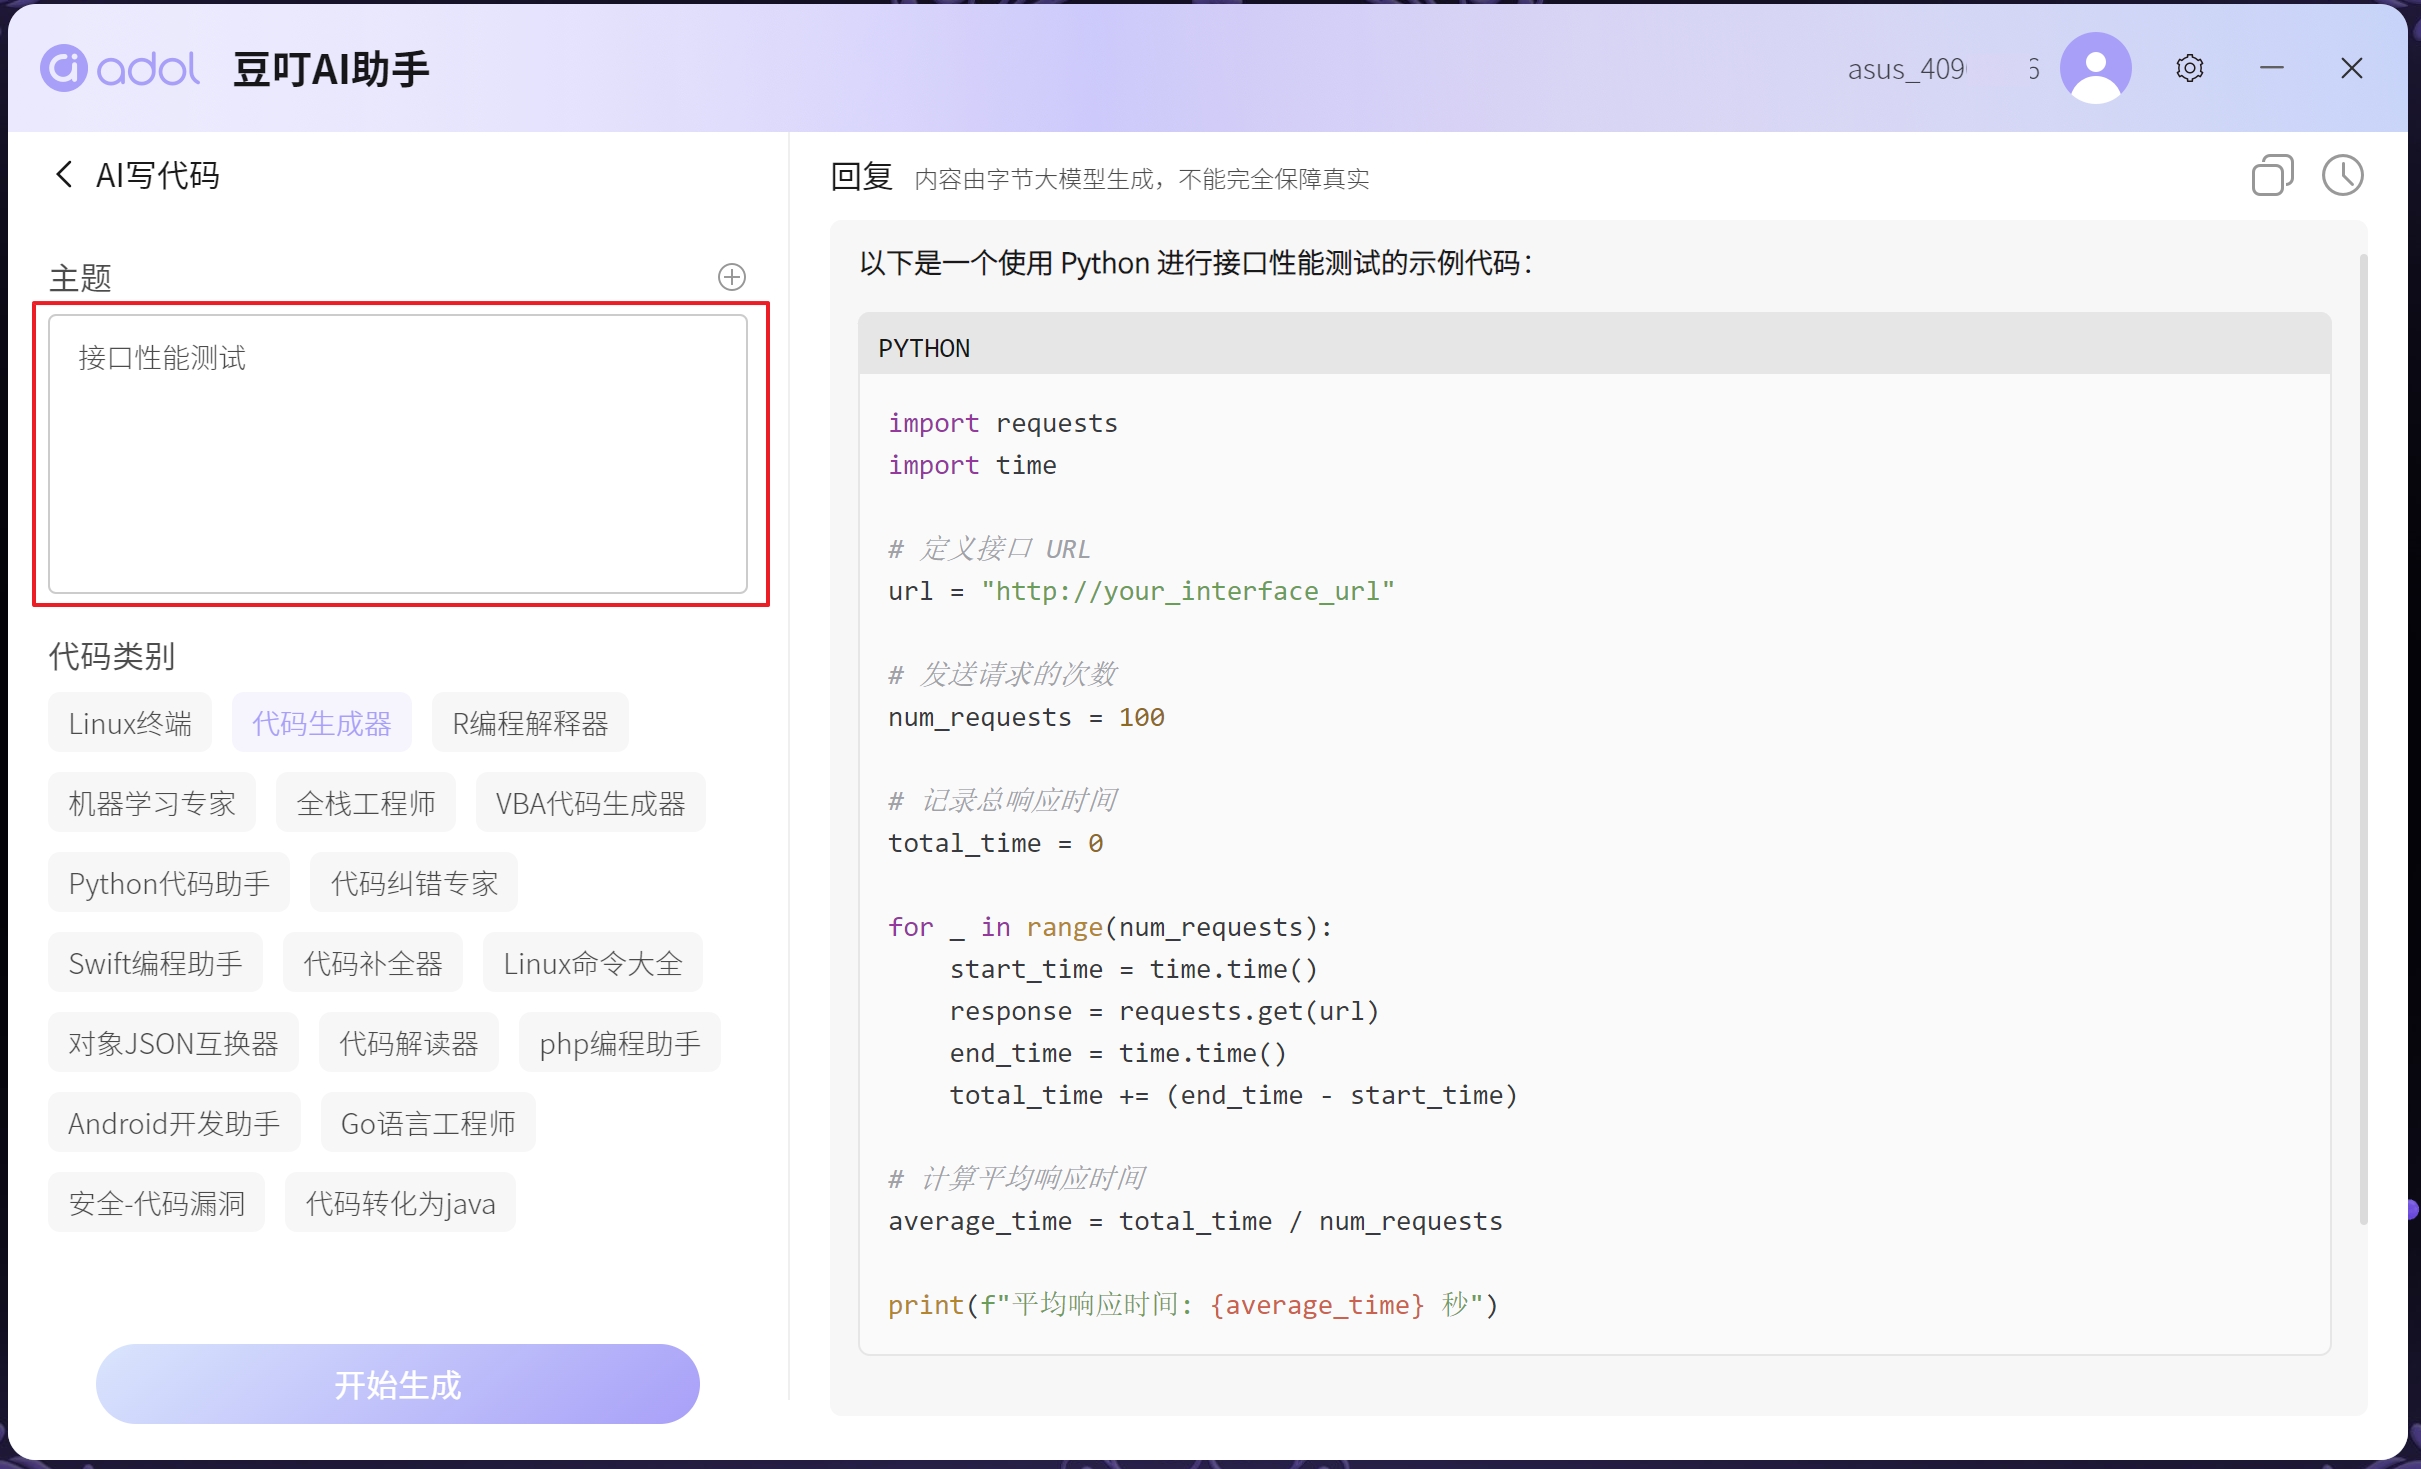The height and width of the screenshot is (1469, 2421).
Task: Focus the 主题 text input box
Action: (x=398, y=454)
